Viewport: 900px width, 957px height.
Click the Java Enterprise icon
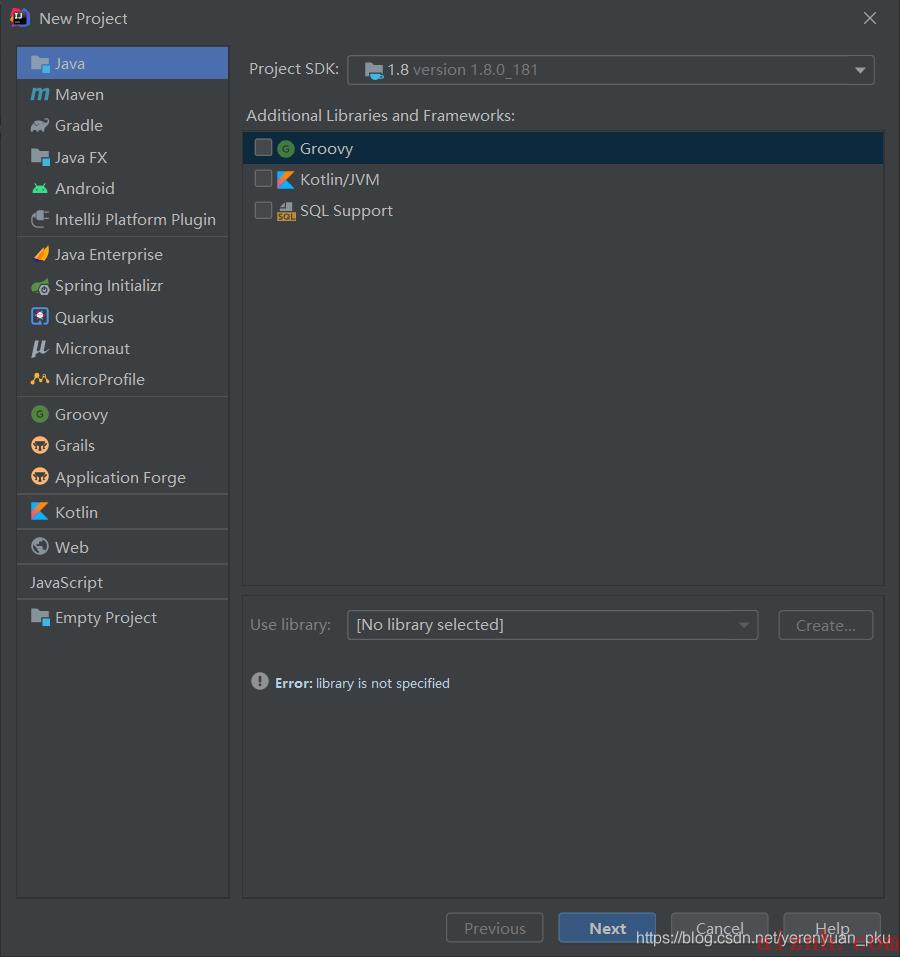(x=41, y=254)
